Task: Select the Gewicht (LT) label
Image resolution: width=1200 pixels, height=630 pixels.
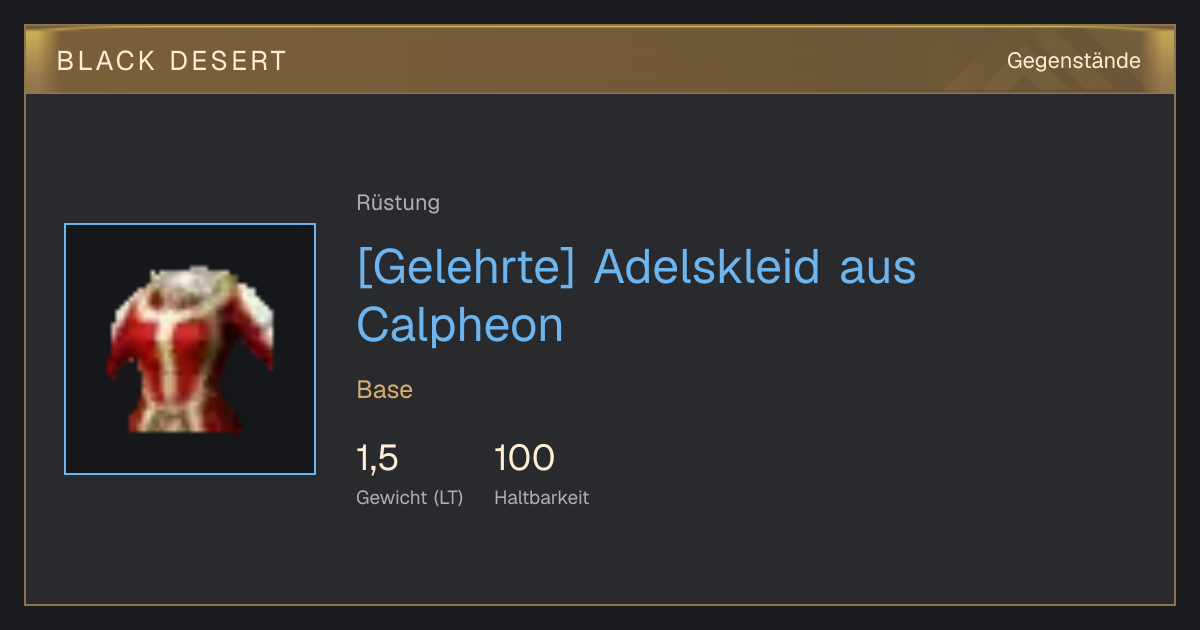Action: (x=410, y=497)
